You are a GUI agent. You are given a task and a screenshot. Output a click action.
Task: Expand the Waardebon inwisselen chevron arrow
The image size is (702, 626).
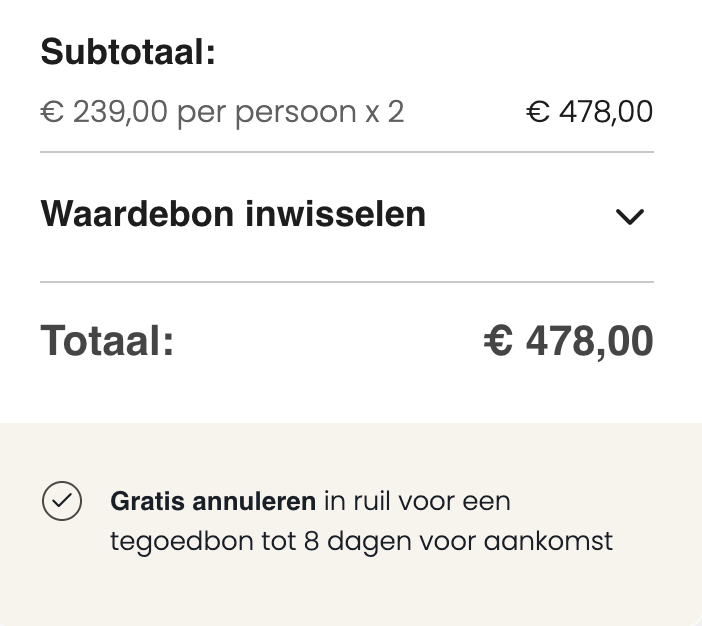pyautogui.click(x=630, y=216)
